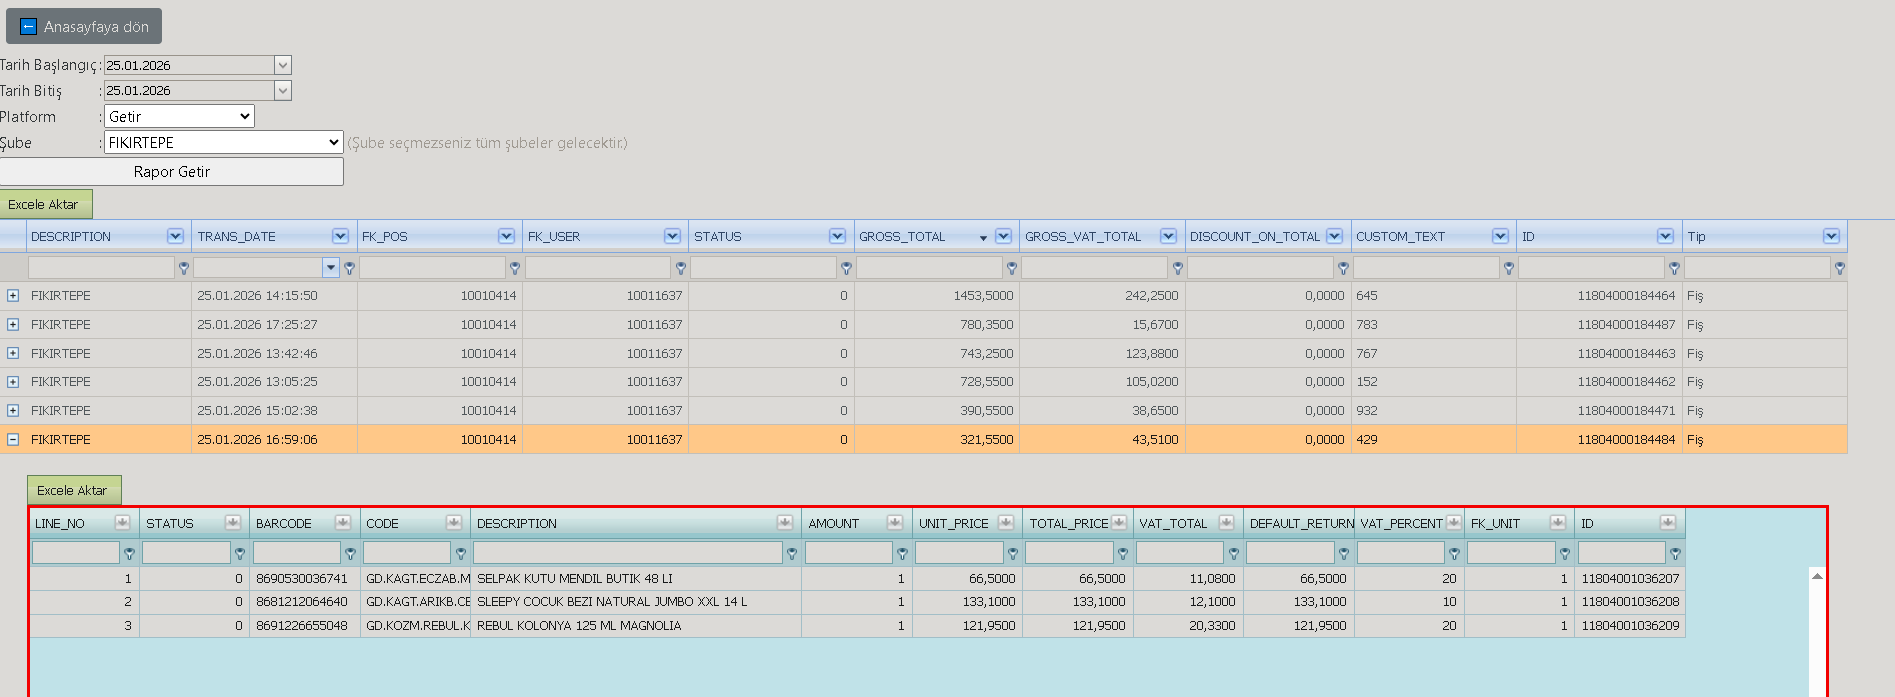Screen dimensions: 1895x697
Task: Click the Anasayfaya dön button
Action: [84, 27]
